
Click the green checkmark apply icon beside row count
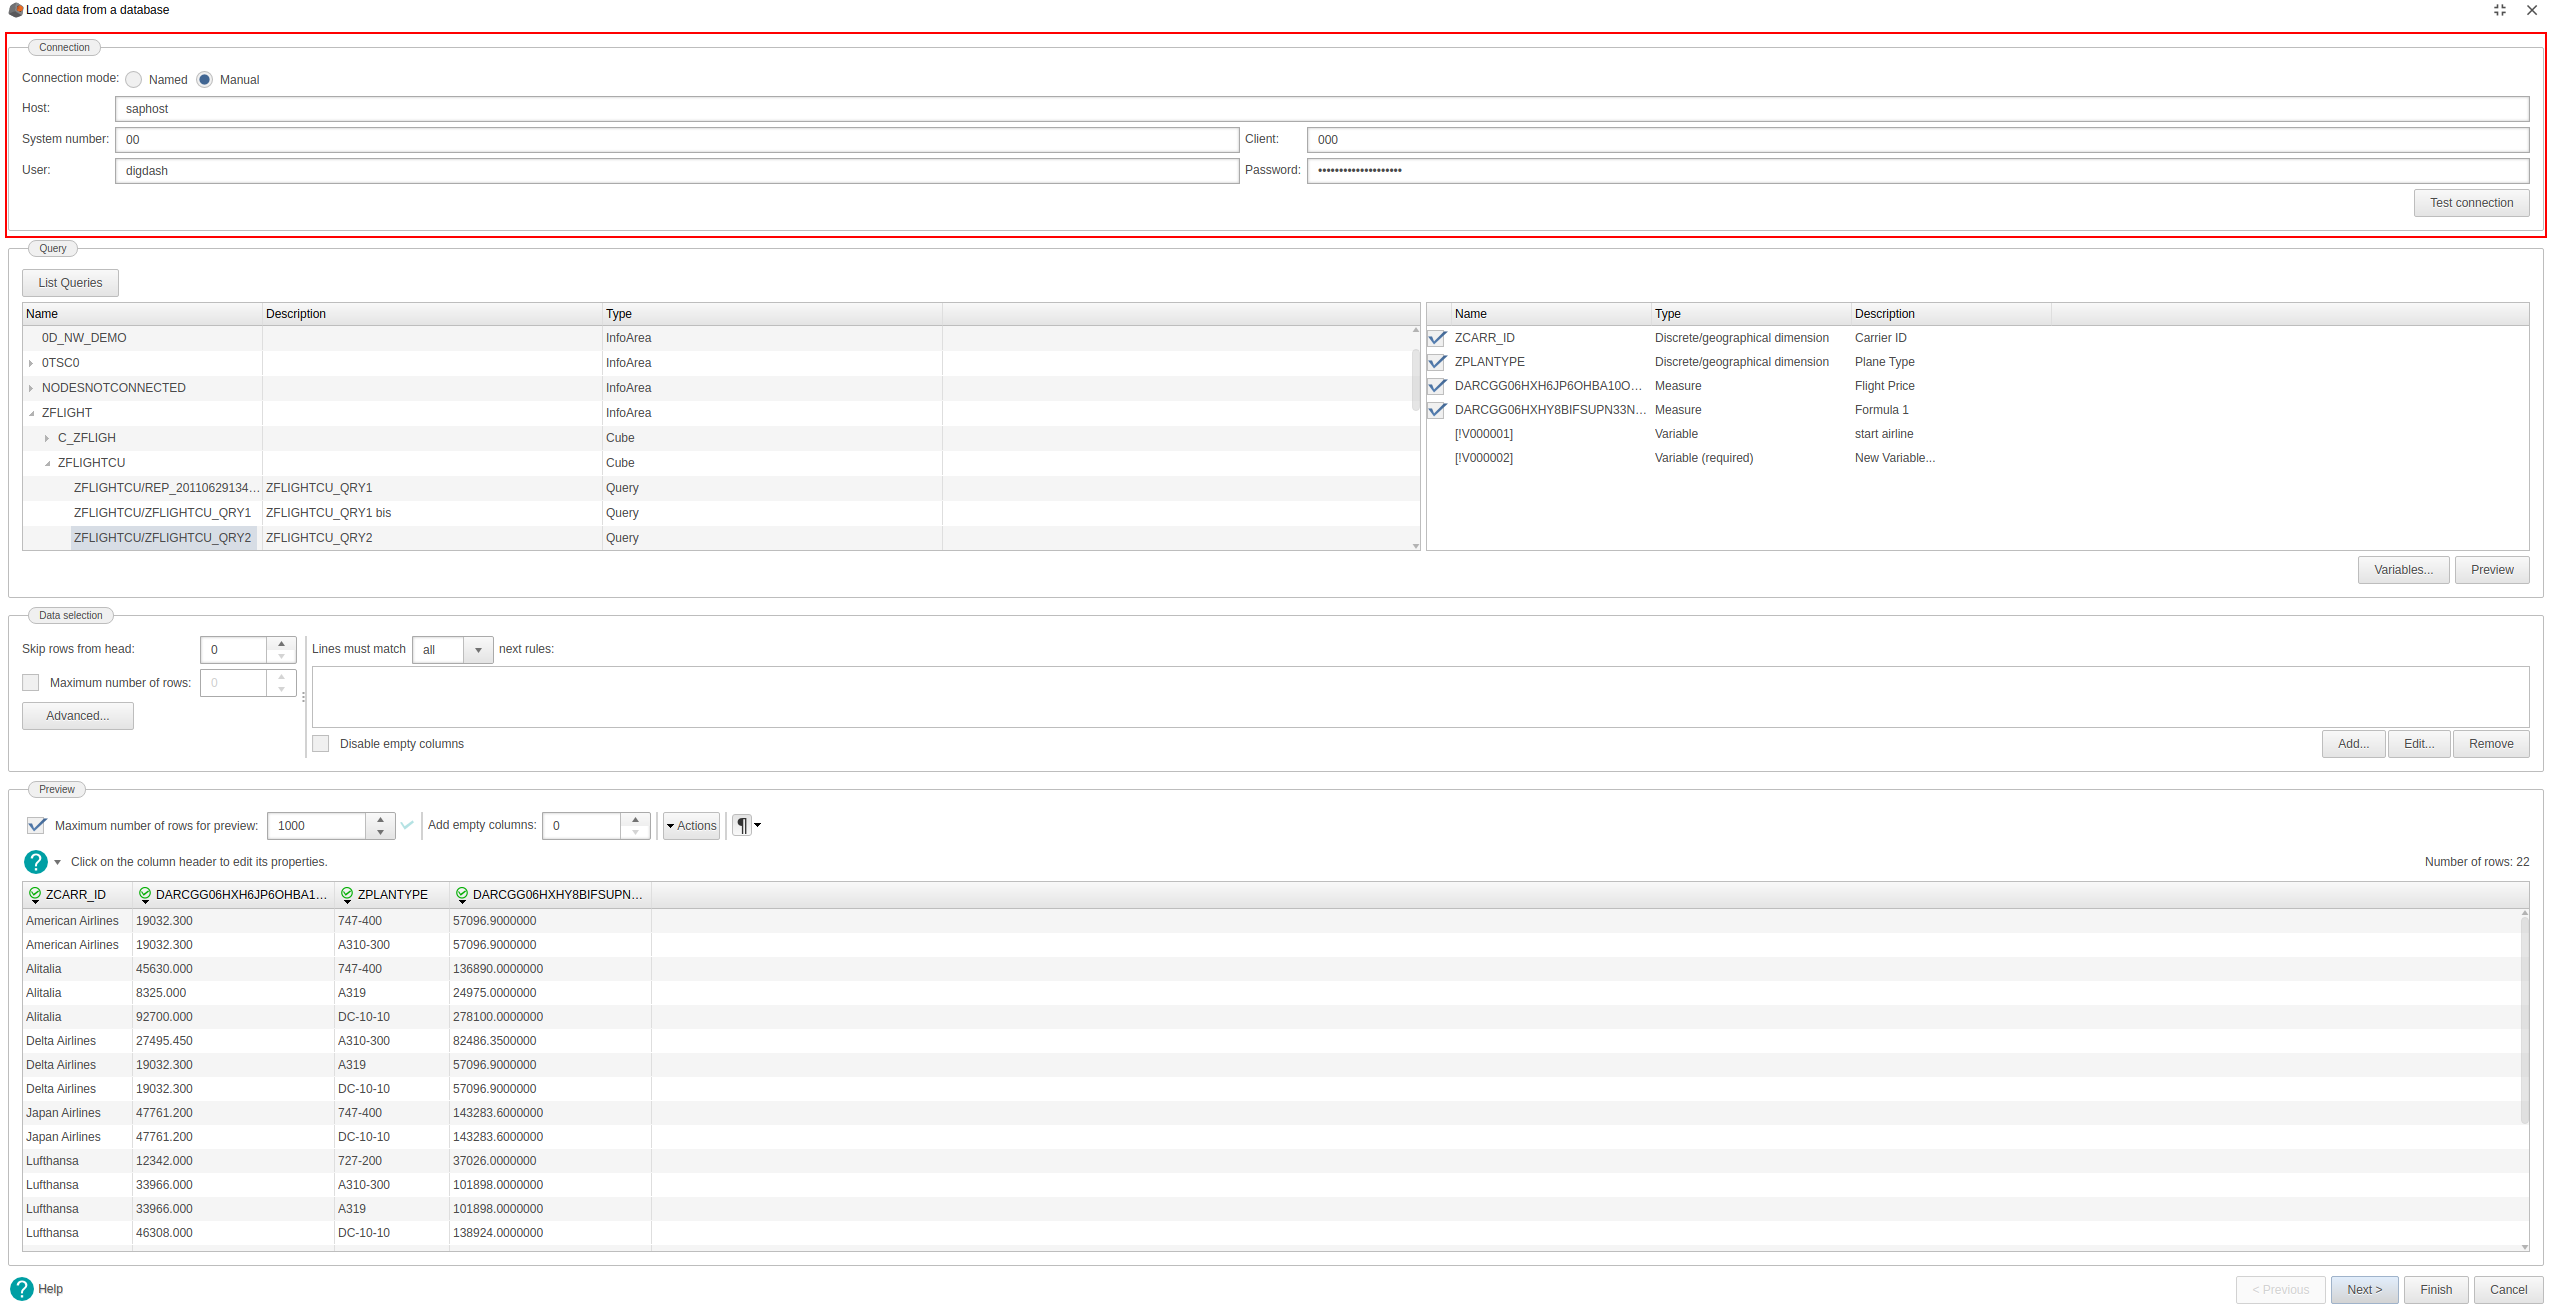point(407,825)
